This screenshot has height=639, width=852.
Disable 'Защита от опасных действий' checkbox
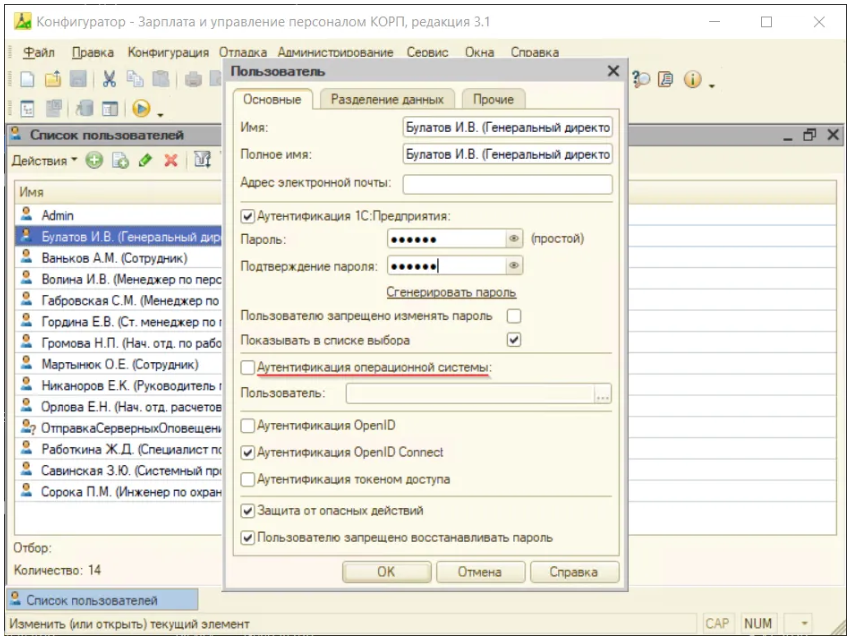pos(248,511)
